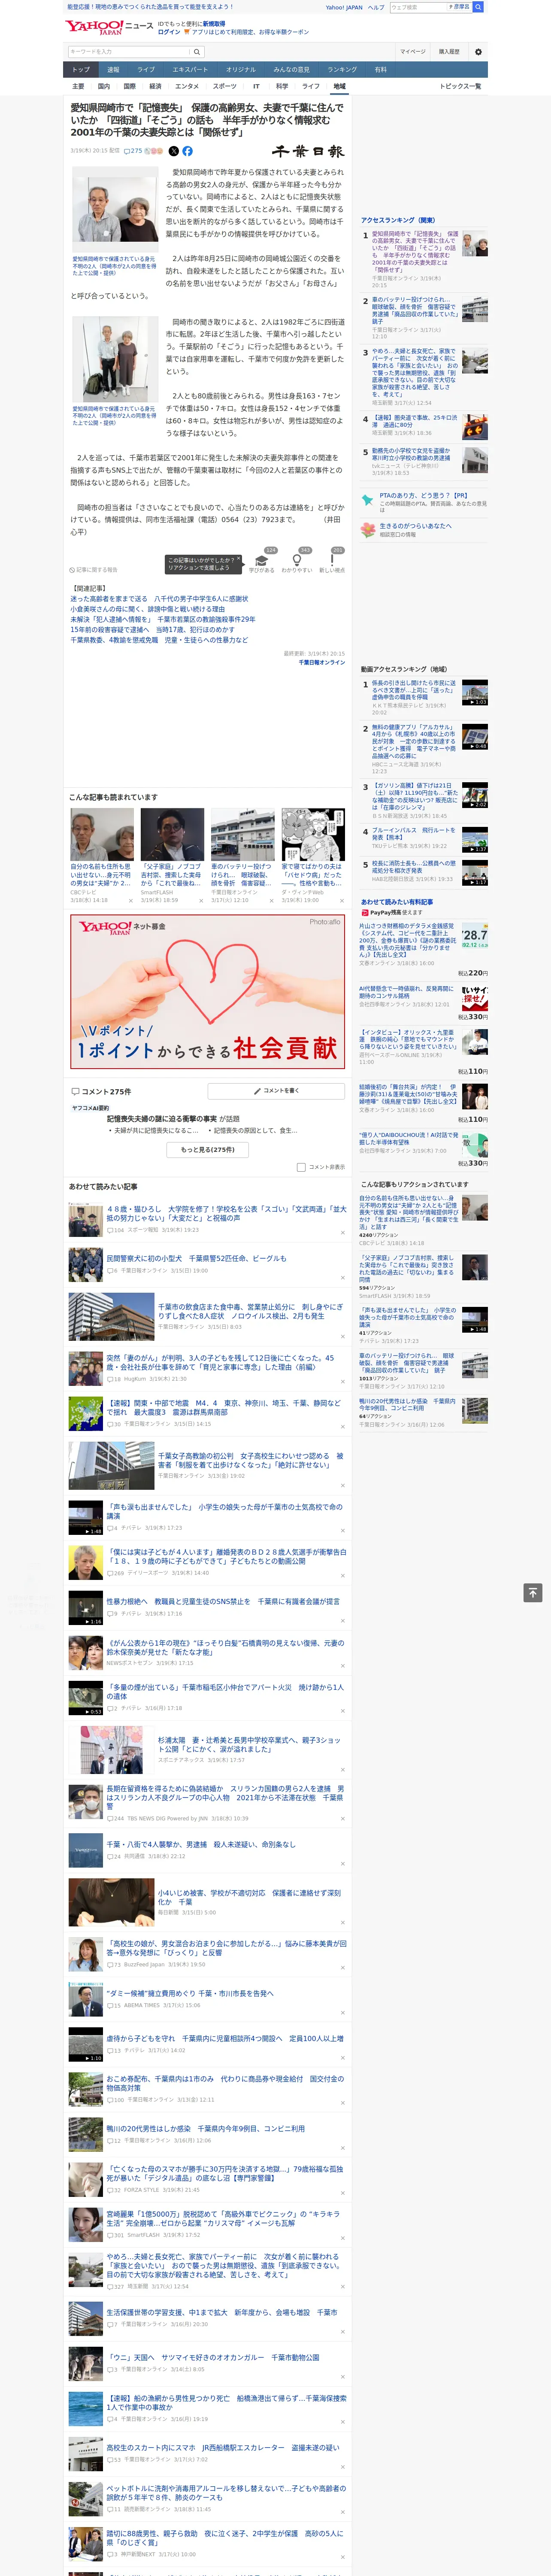Screen dimensions: 551x2576
Task: Click the blue search button in the header
Action: click(478, 7)
